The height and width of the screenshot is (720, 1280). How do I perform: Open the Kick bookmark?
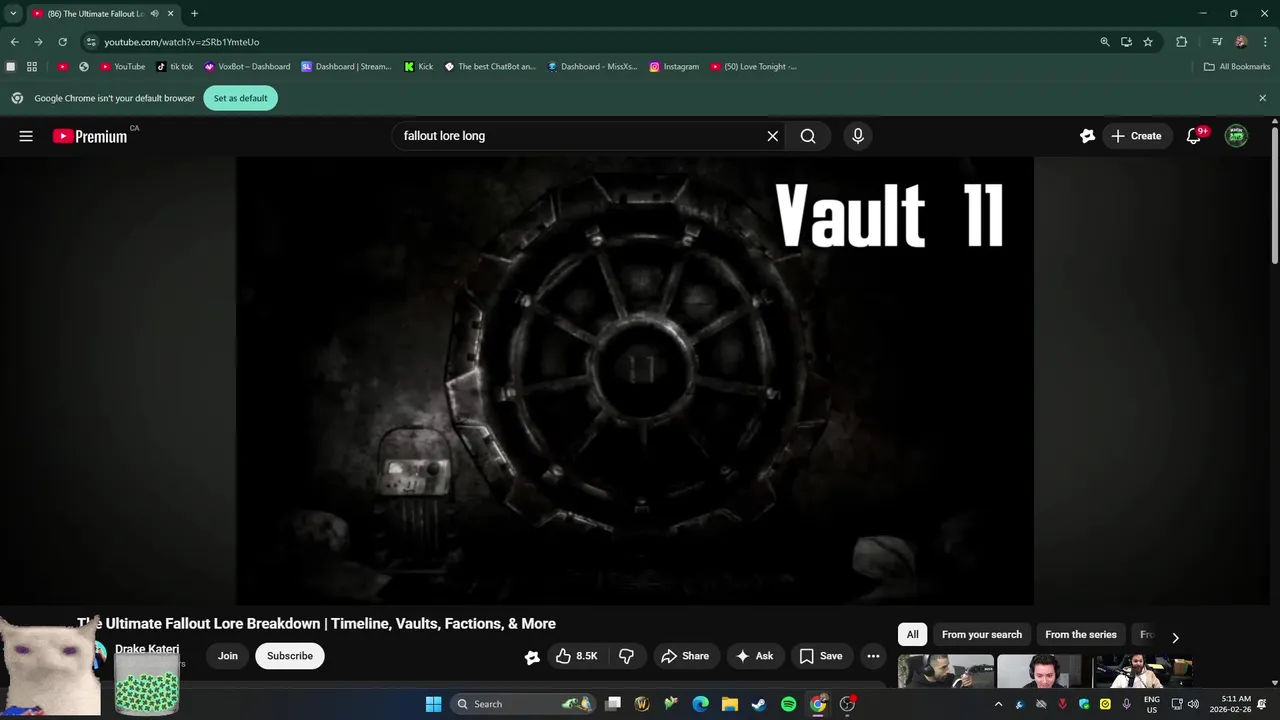tap(419, 67)
